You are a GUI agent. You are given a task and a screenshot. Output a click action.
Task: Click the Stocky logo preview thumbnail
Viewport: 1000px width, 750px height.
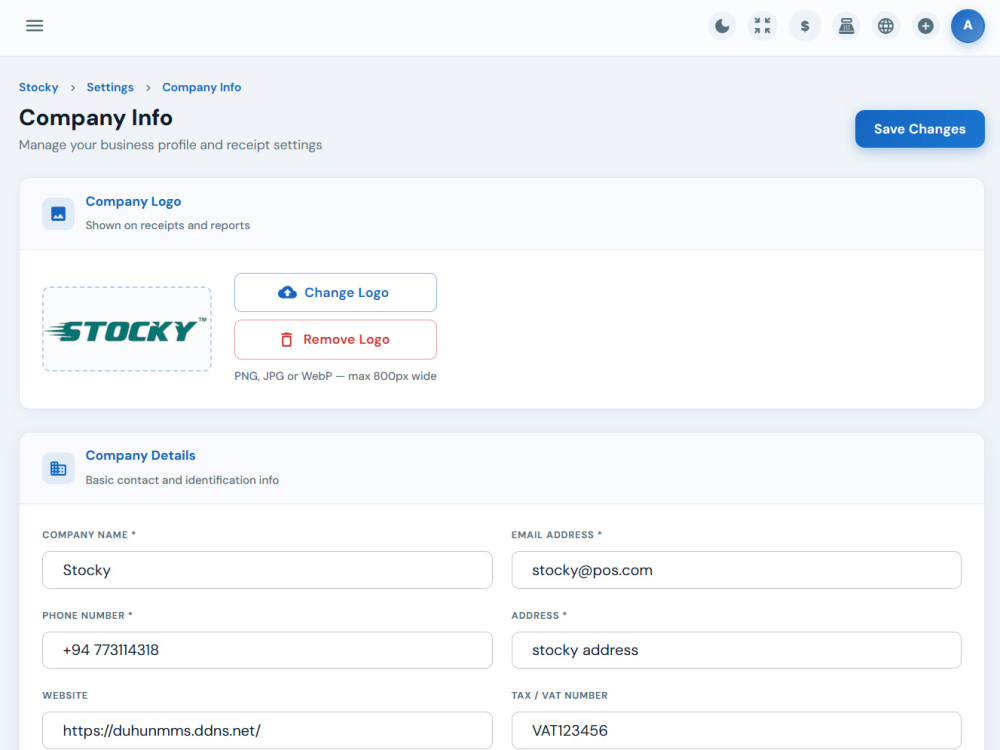127,329
